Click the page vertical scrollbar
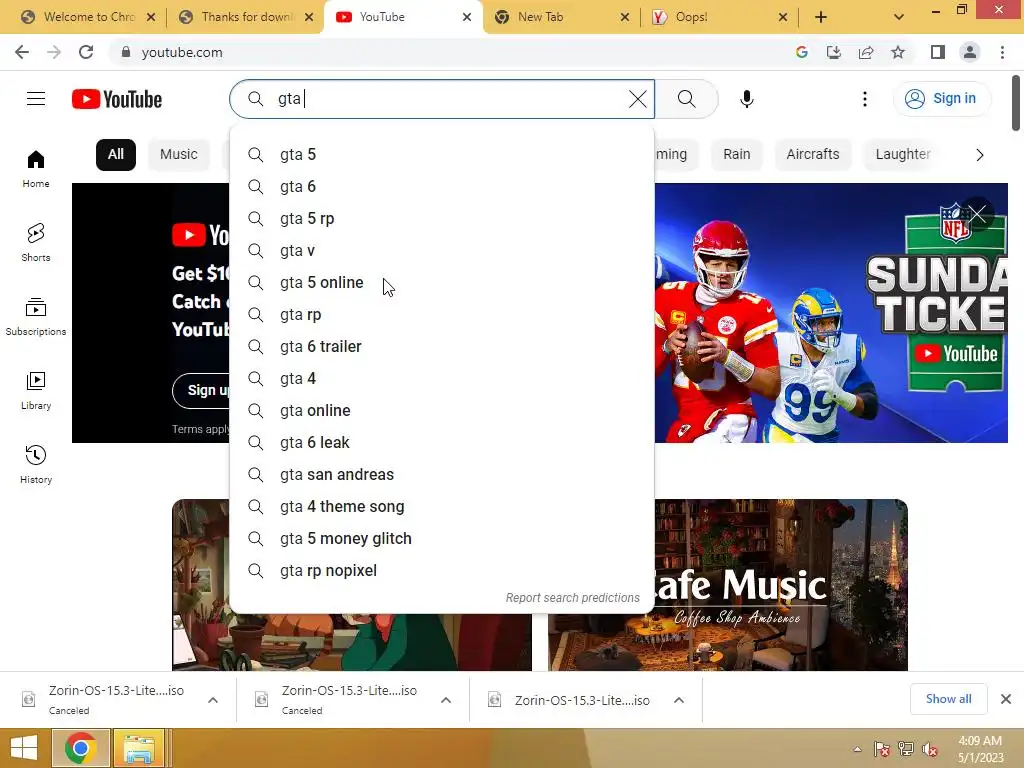The height and width of the screenshot is (768, 1024). (1016, 104)
